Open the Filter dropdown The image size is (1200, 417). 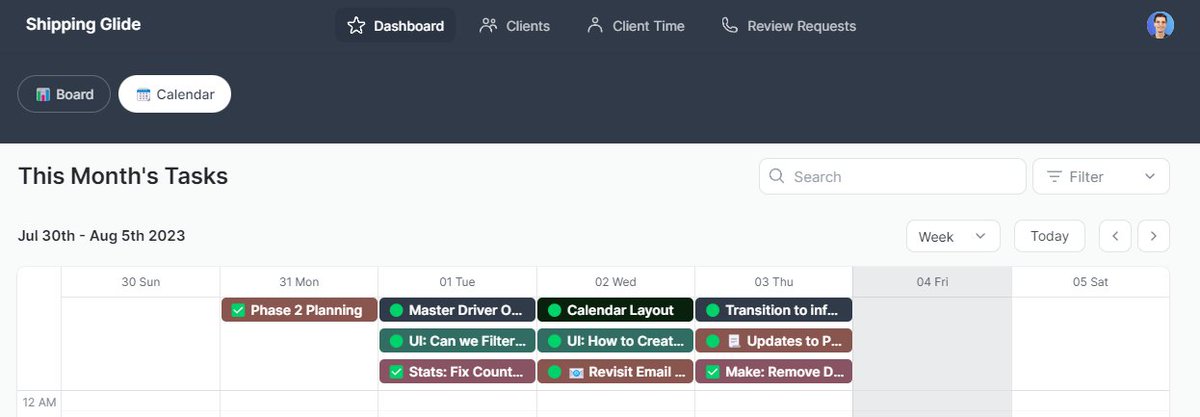[1101, 176]
